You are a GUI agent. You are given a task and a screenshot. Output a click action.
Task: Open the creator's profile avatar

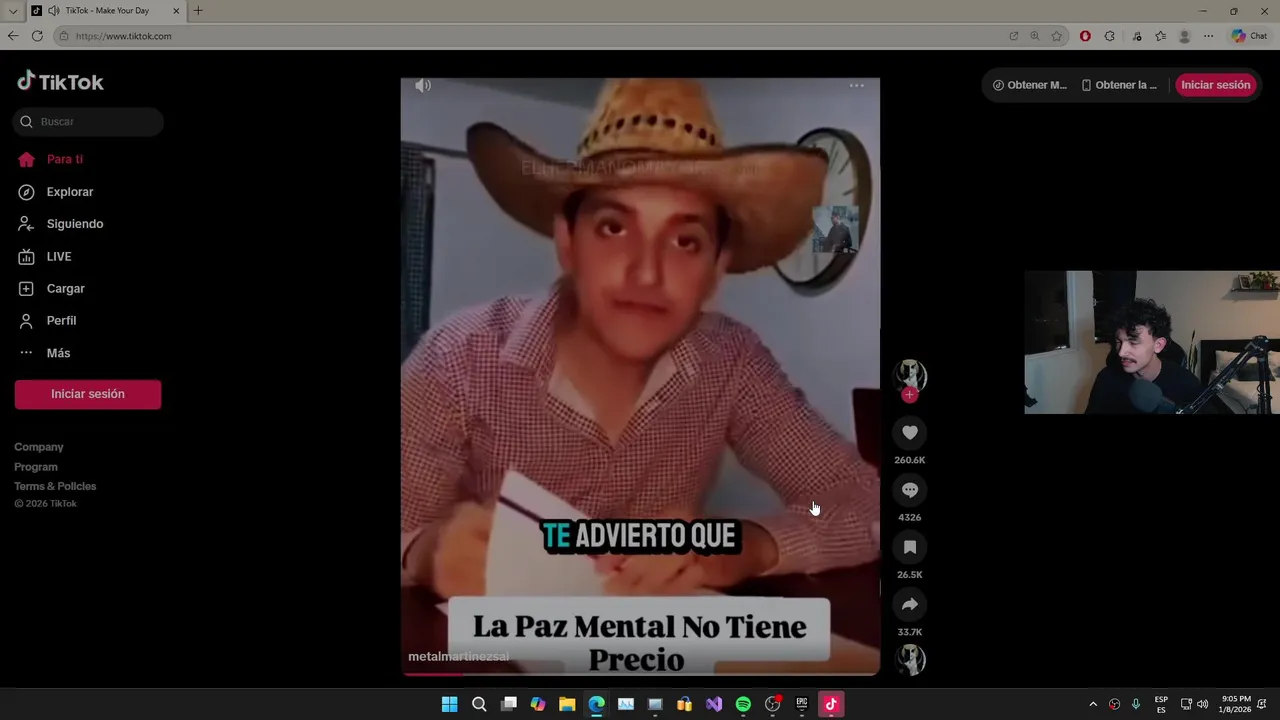coord(910,375)
